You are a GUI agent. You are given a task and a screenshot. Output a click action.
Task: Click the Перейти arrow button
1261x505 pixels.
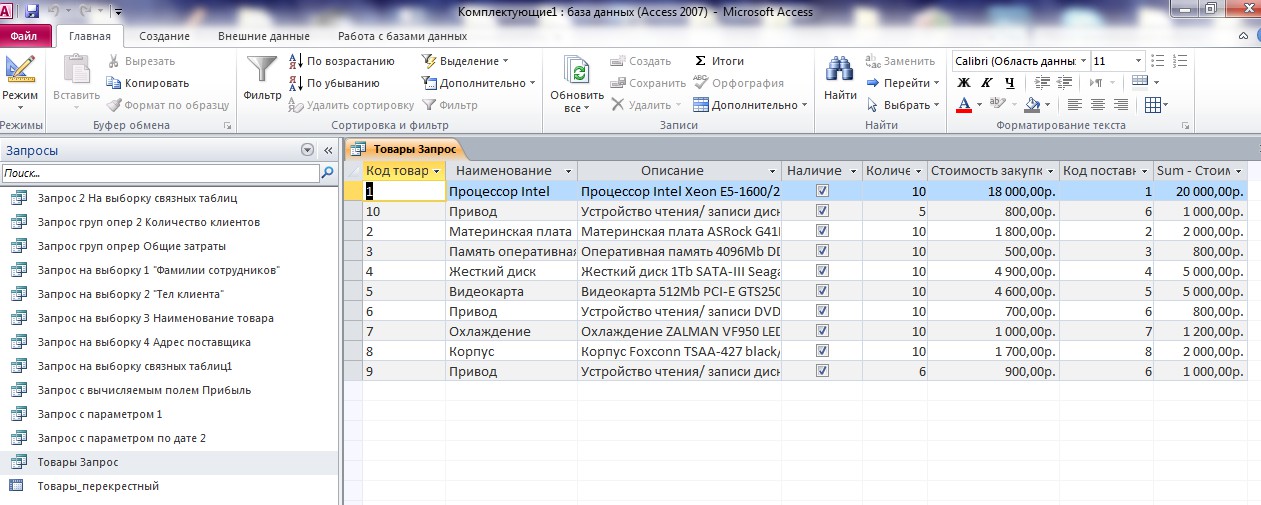point(903,83)
